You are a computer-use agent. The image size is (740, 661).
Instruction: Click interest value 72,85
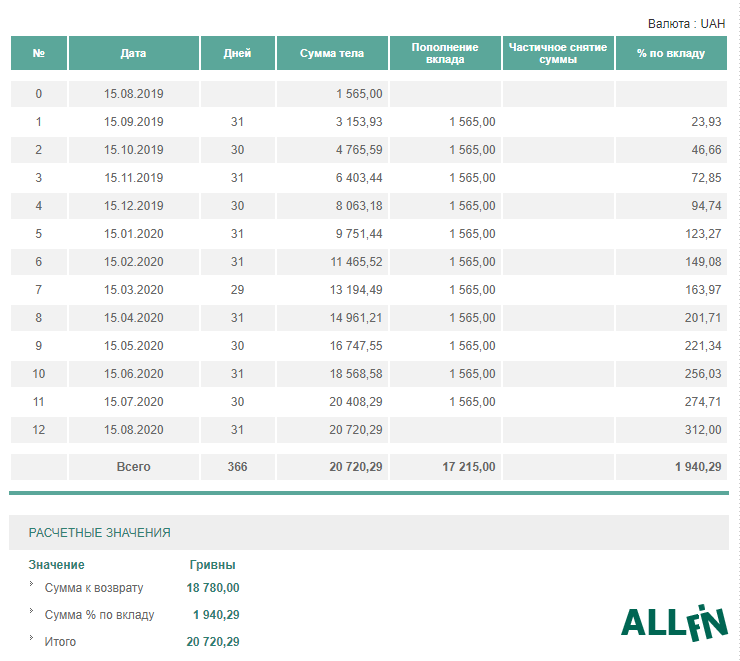706,178
